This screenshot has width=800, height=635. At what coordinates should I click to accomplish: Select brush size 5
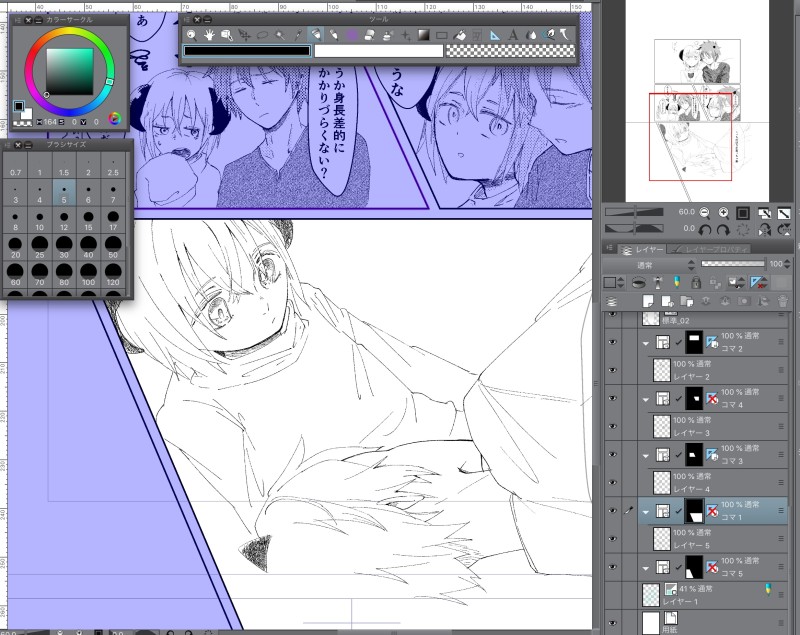coord(64,192)
